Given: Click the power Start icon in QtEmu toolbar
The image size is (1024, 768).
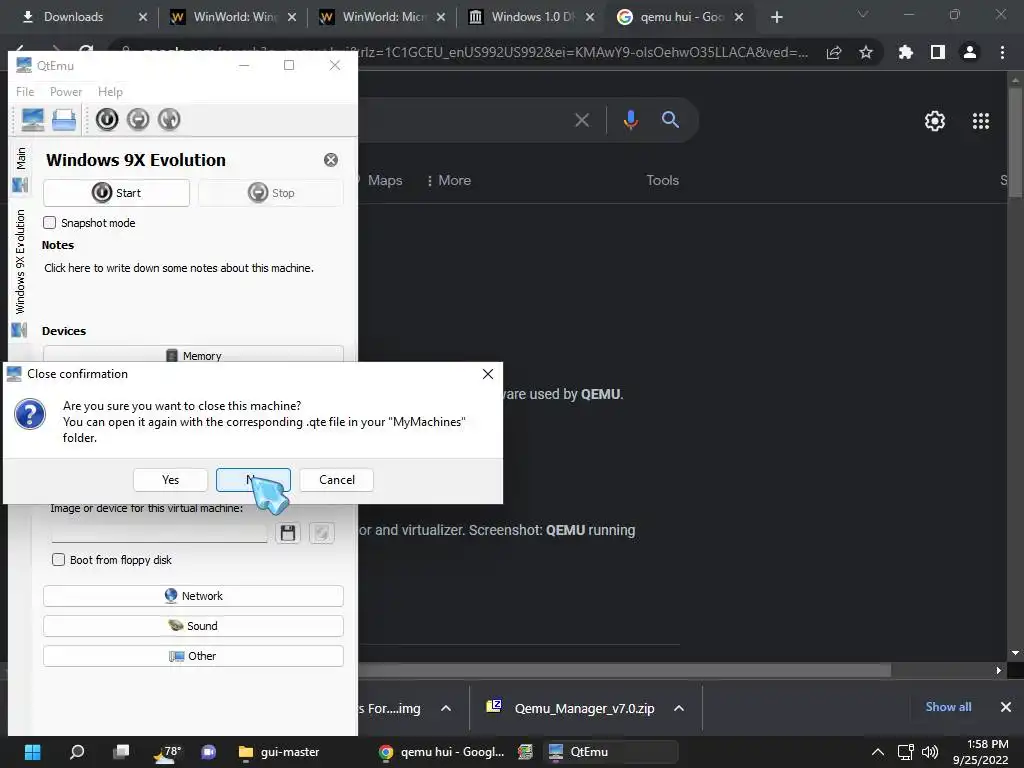Looking at the screenshot, I should pos(107,120).
